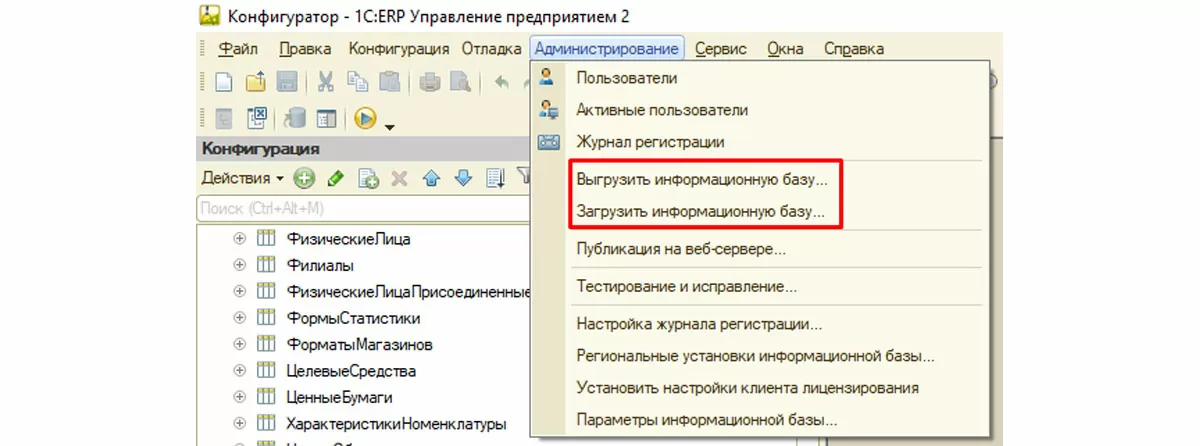Click the properties palette window icon

point(326,118)
